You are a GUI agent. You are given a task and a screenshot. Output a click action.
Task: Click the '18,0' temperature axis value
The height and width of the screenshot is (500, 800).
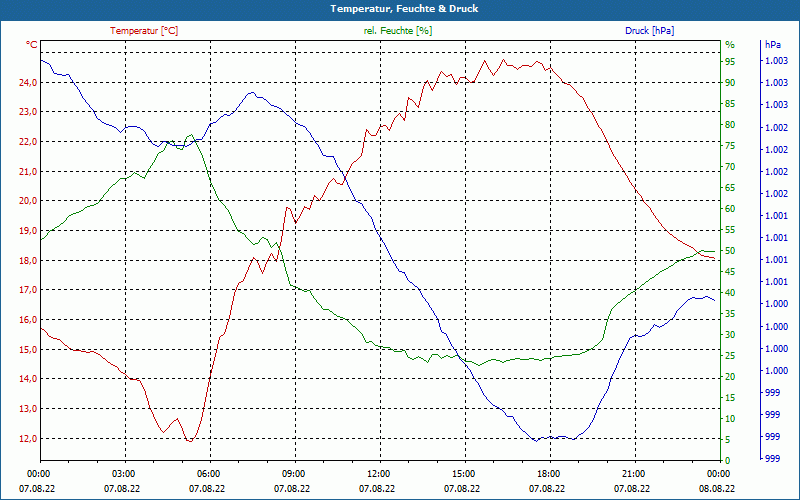[x=28, y=260]
